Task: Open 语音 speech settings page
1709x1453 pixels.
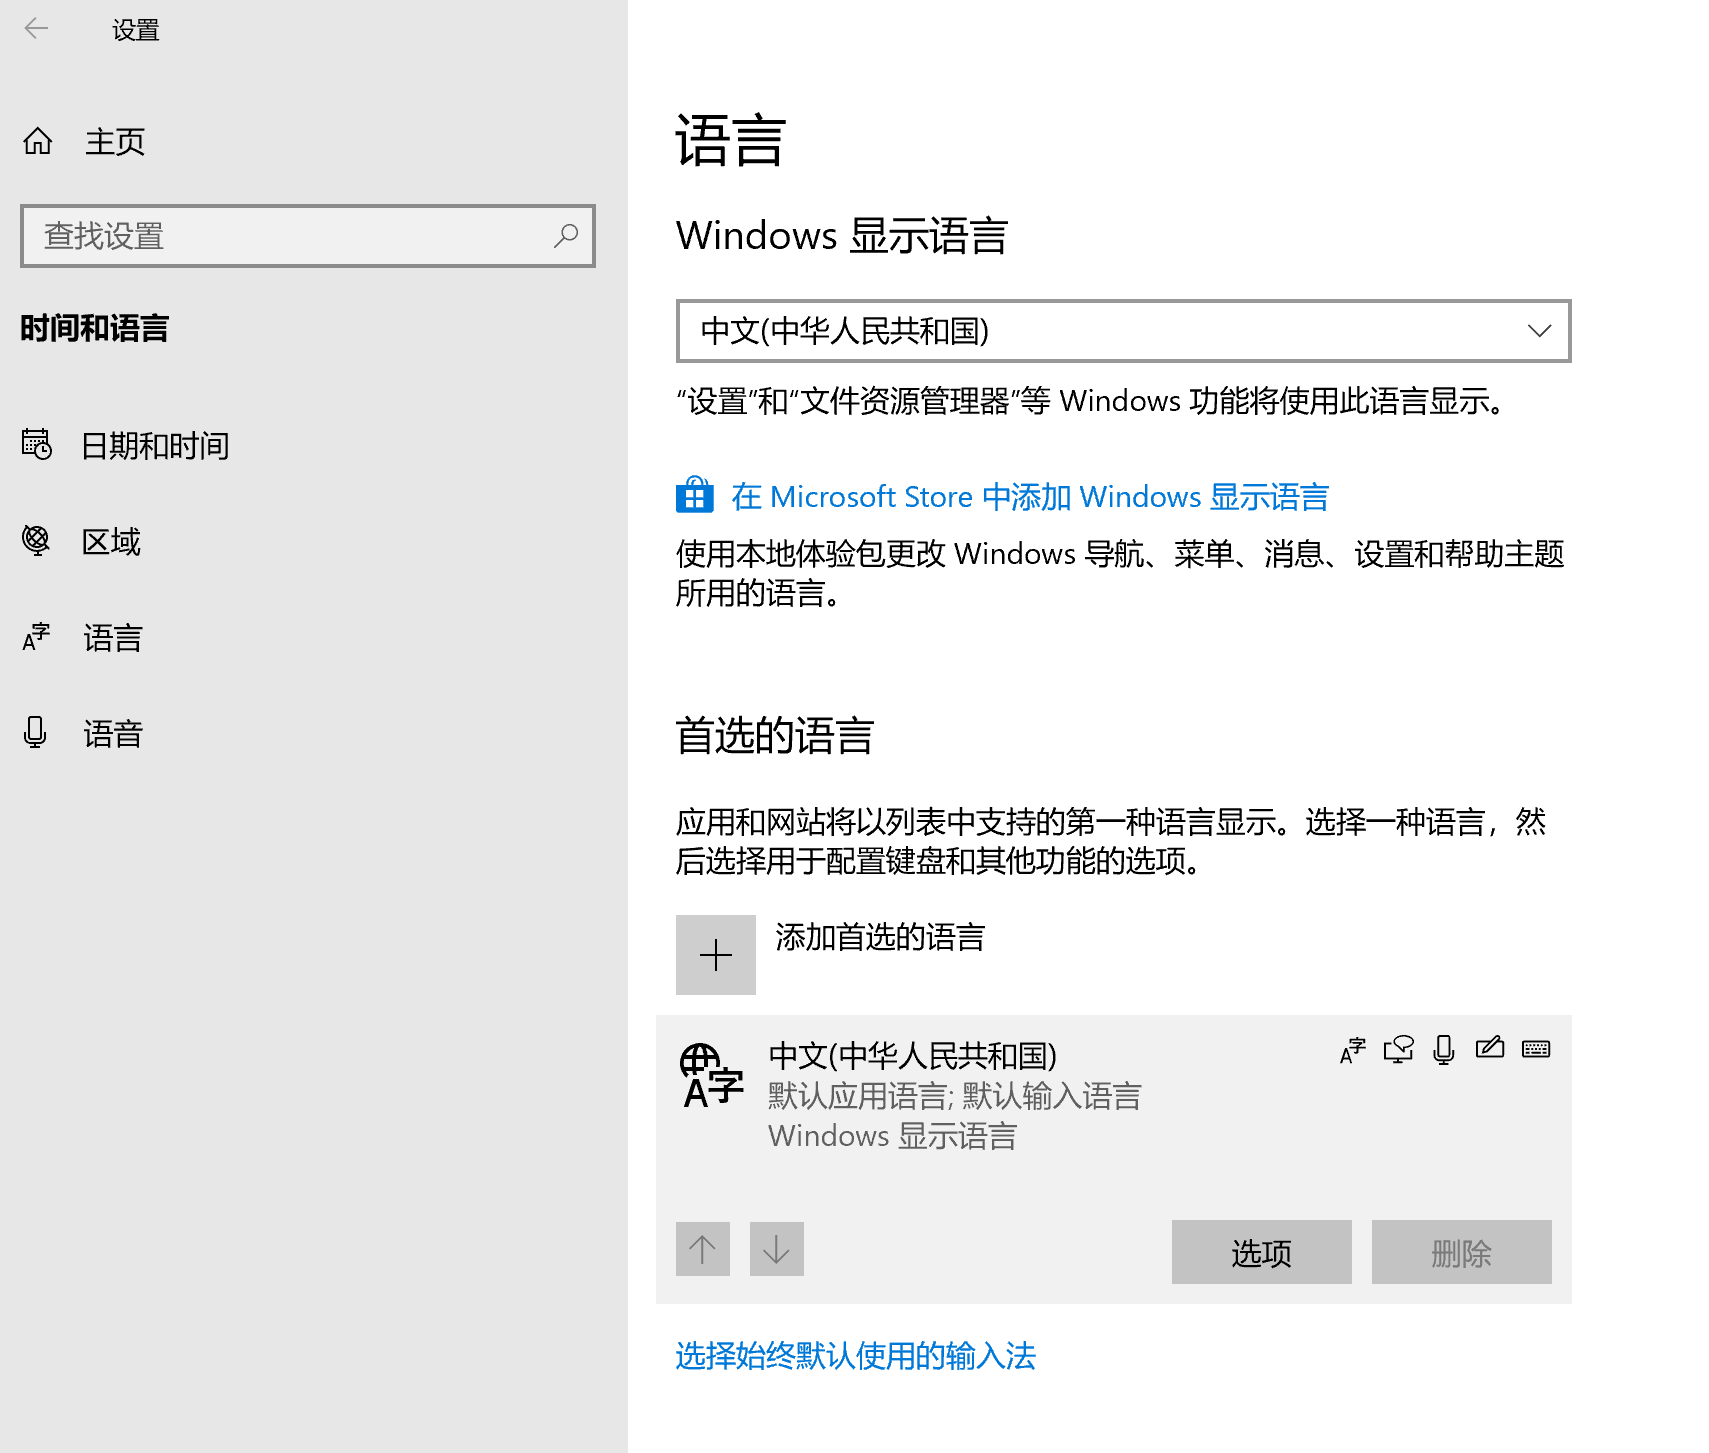Action: [x=113, y=733]
